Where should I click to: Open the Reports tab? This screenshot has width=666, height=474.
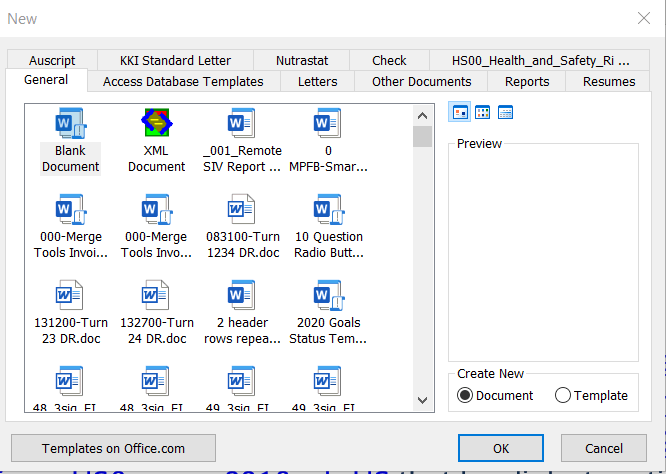527,82
